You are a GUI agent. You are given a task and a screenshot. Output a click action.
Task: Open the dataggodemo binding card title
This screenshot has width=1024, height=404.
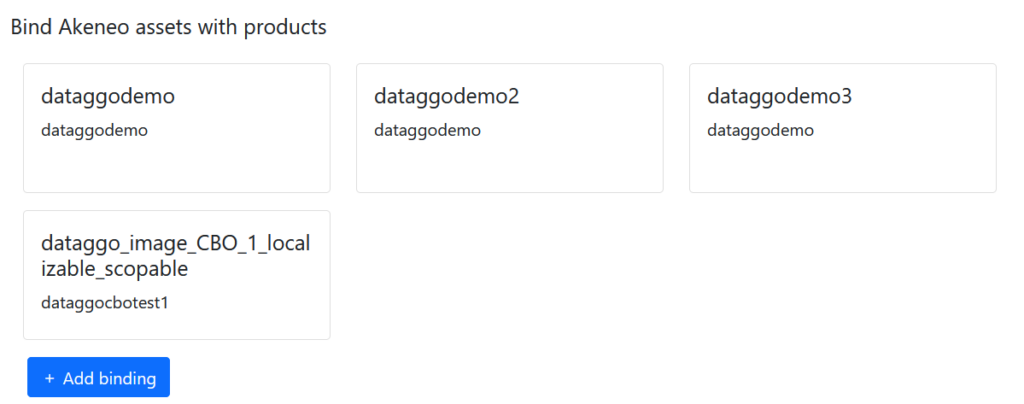(x=108, y=97)
